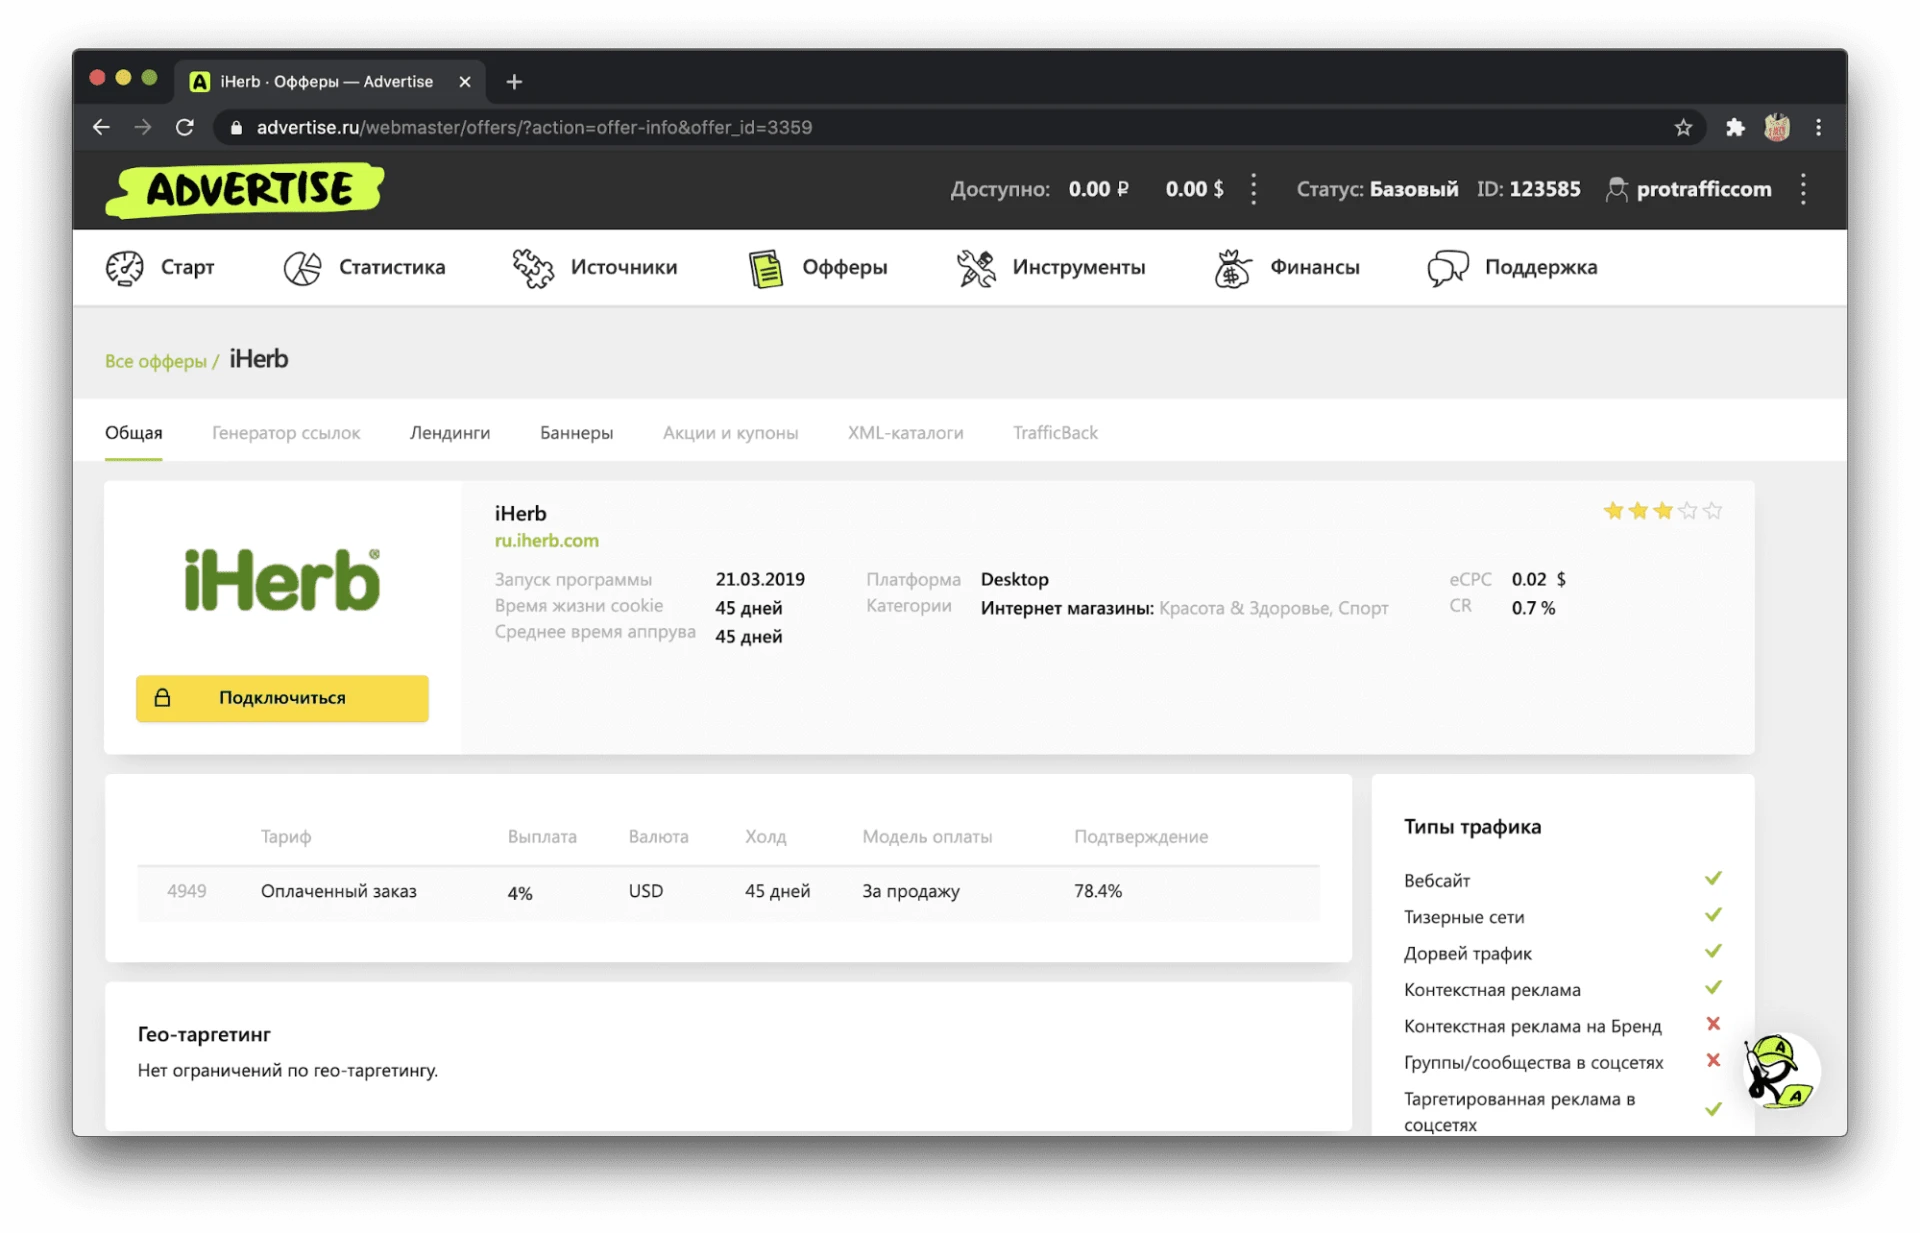
Task: Switch to the Баннеры tab
Action: 577,433
